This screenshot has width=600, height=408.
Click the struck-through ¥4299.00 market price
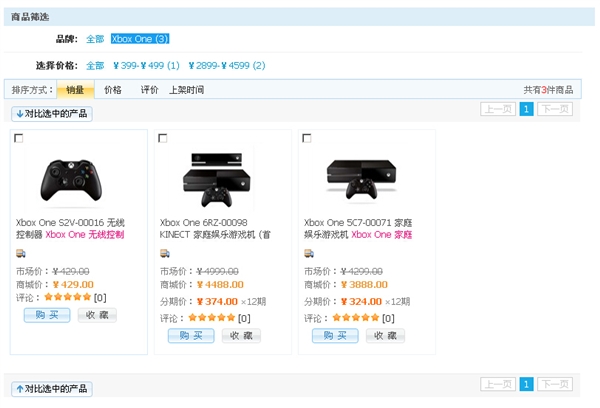tap(362, 271)
